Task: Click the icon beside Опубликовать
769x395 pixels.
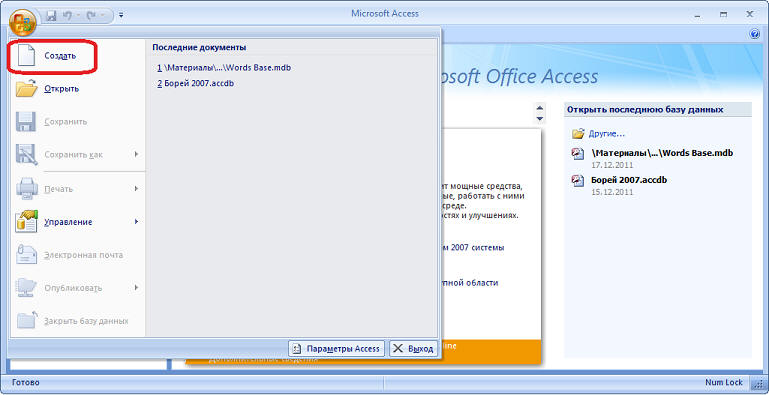Action: pos(26,288)
